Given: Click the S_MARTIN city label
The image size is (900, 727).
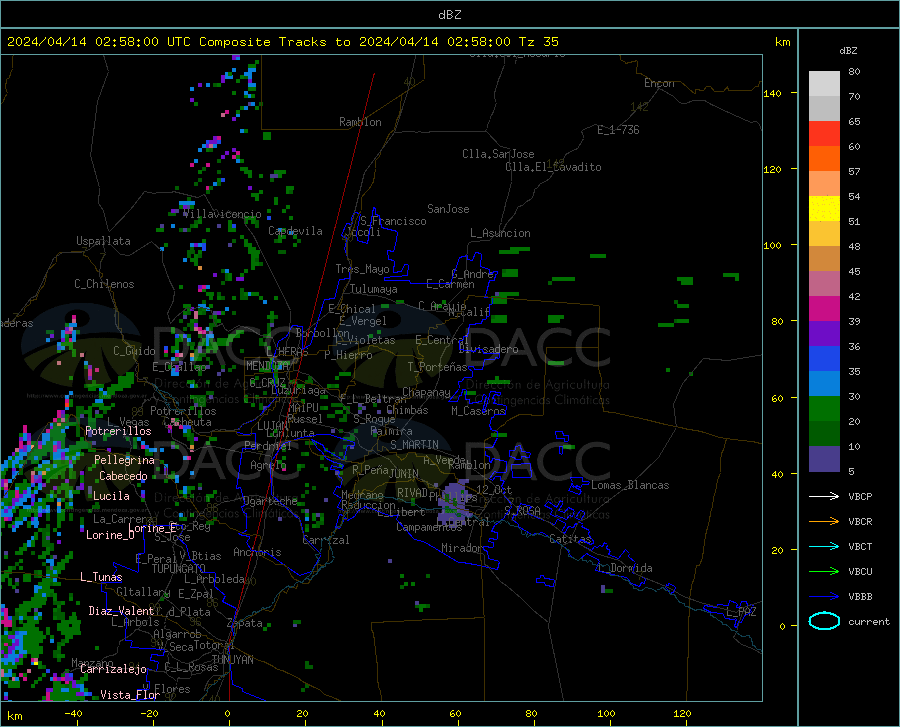Looking at the screenshot, I should [414, 445].
